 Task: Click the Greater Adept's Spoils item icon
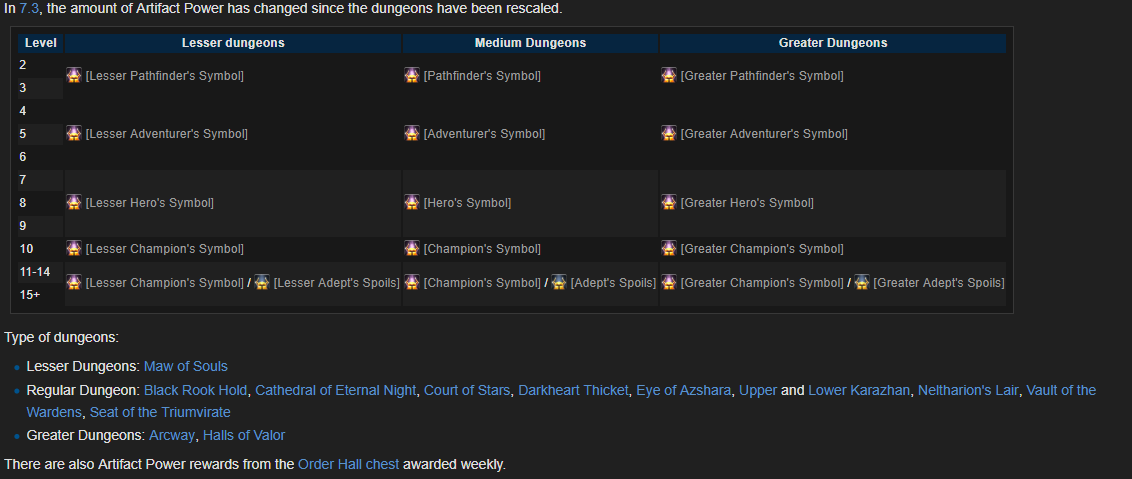coord(862,283)
